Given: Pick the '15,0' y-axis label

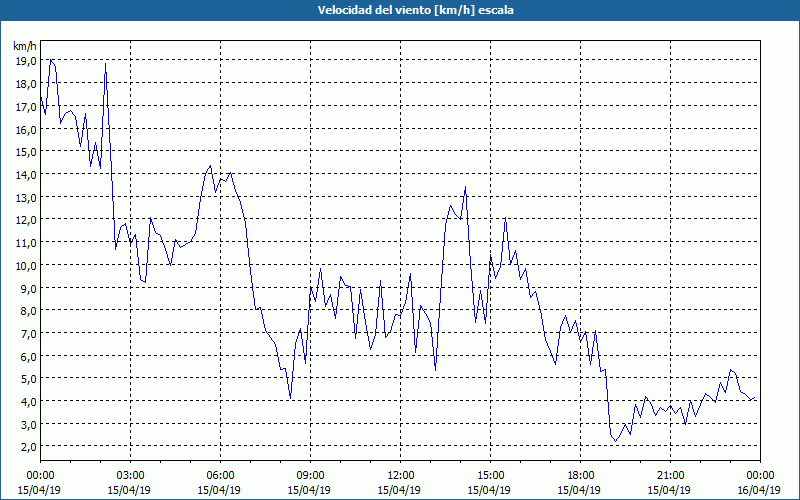Looking at the screenshot, I should coord(27,152).
